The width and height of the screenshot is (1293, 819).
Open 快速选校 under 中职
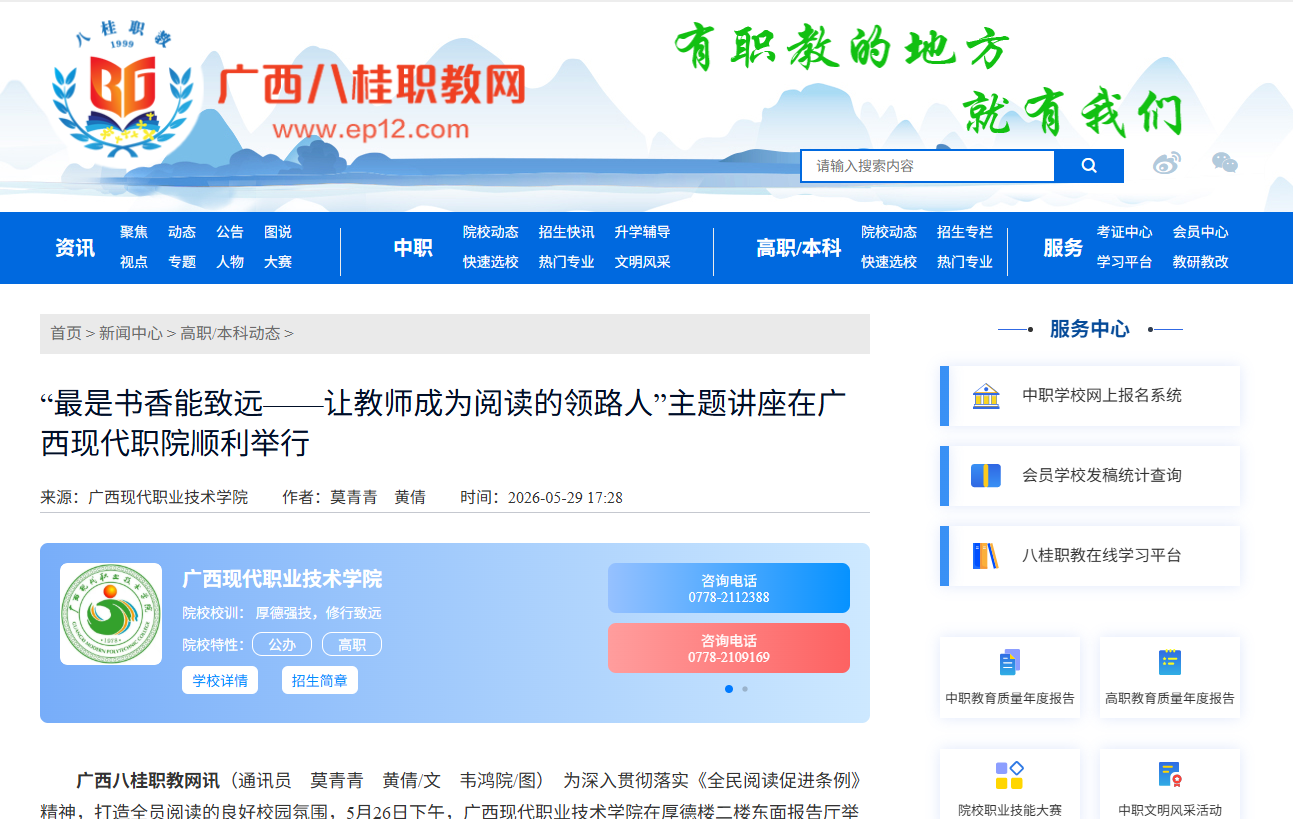491,262
